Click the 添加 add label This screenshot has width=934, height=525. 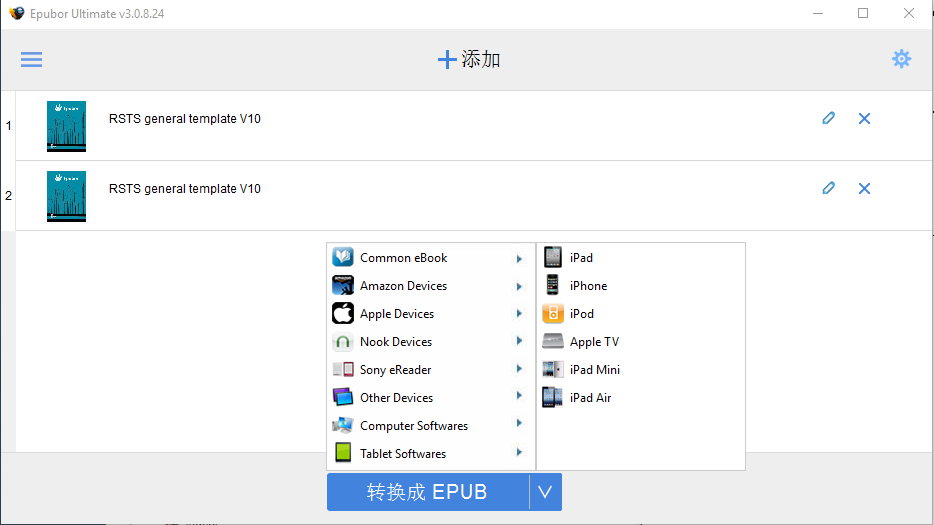coord(481,59)
